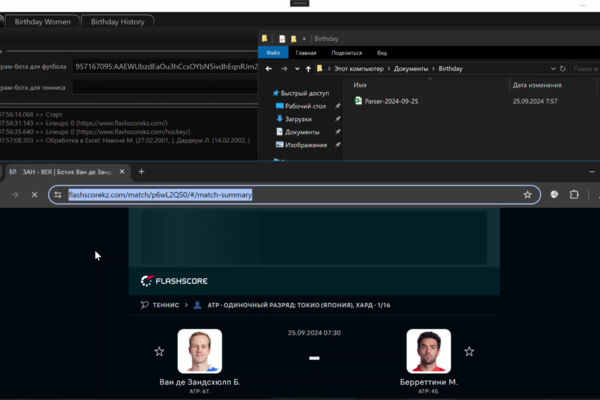The image size is (600, 400).
Task: Sort files by Дата изменения column
Action: 537,85
